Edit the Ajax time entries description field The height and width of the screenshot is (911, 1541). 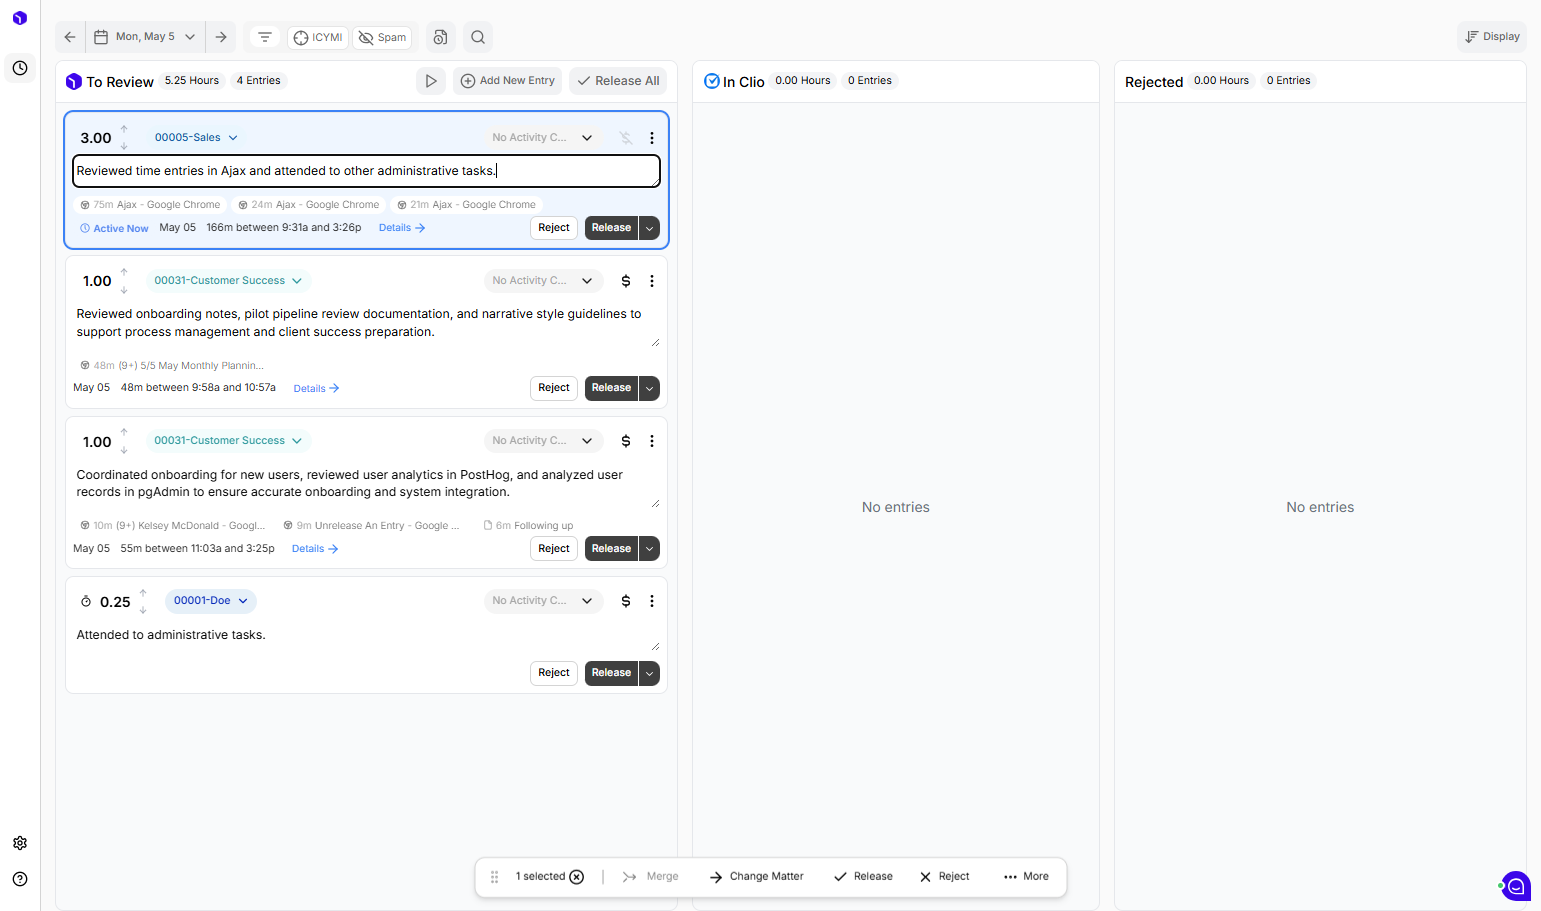click(366, 171)
